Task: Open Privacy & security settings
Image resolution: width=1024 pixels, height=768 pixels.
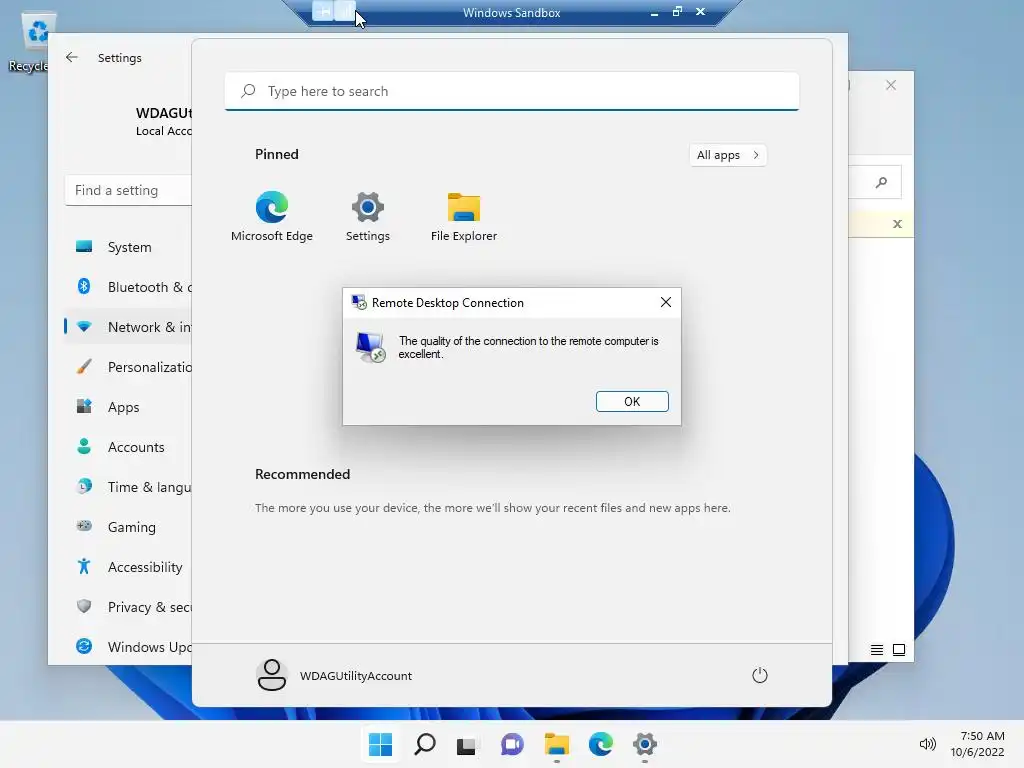Action: click(129, 607)
